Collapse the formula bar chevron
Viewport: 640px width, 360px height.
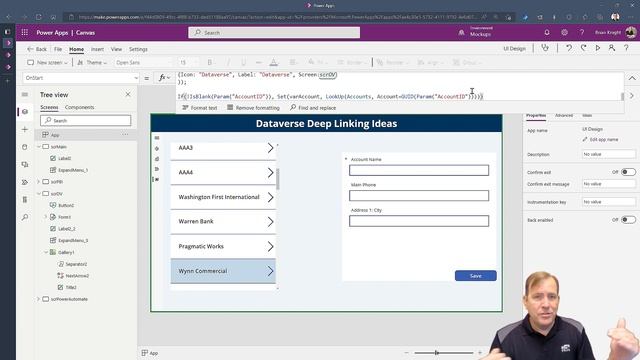(632, 78)
